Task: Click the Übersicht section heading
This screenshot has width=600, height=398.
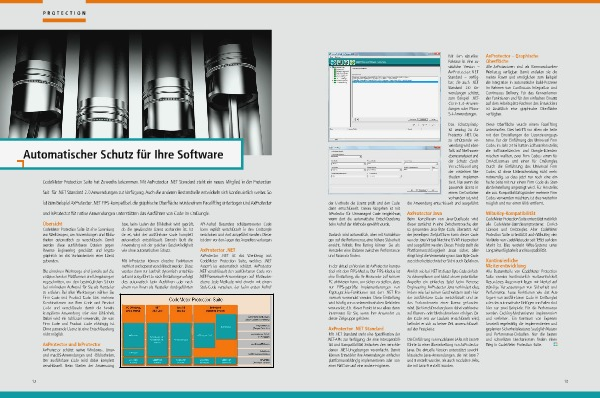Action: coord(52,223)
